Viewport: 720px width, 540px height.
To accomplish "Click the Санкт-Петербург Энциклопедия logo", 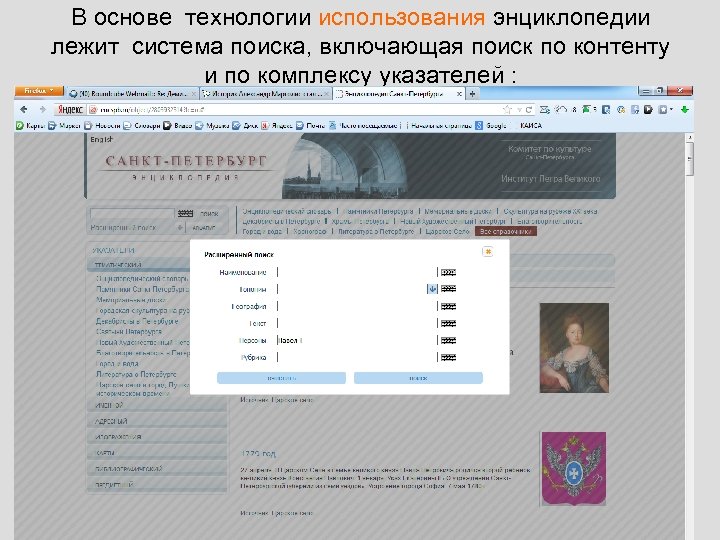I will 186,168.
